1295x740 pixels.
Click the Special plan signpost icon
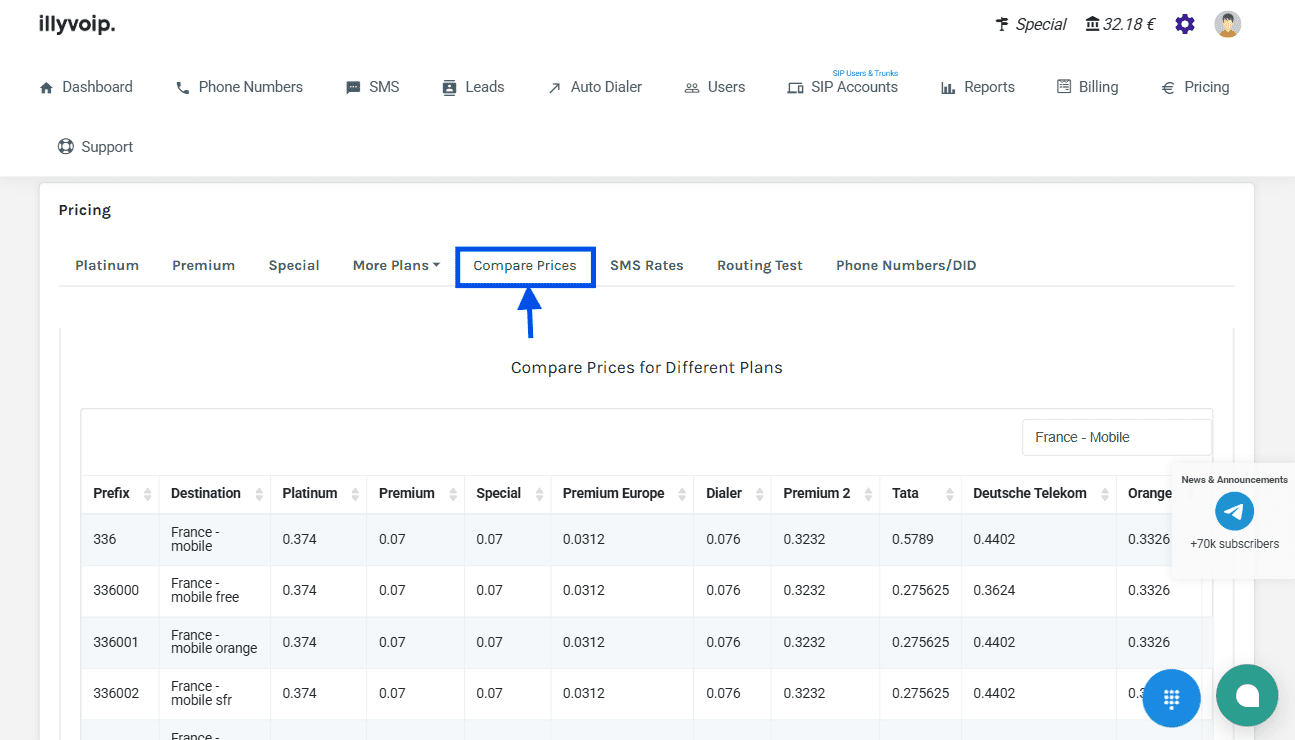coord(1002,24)
